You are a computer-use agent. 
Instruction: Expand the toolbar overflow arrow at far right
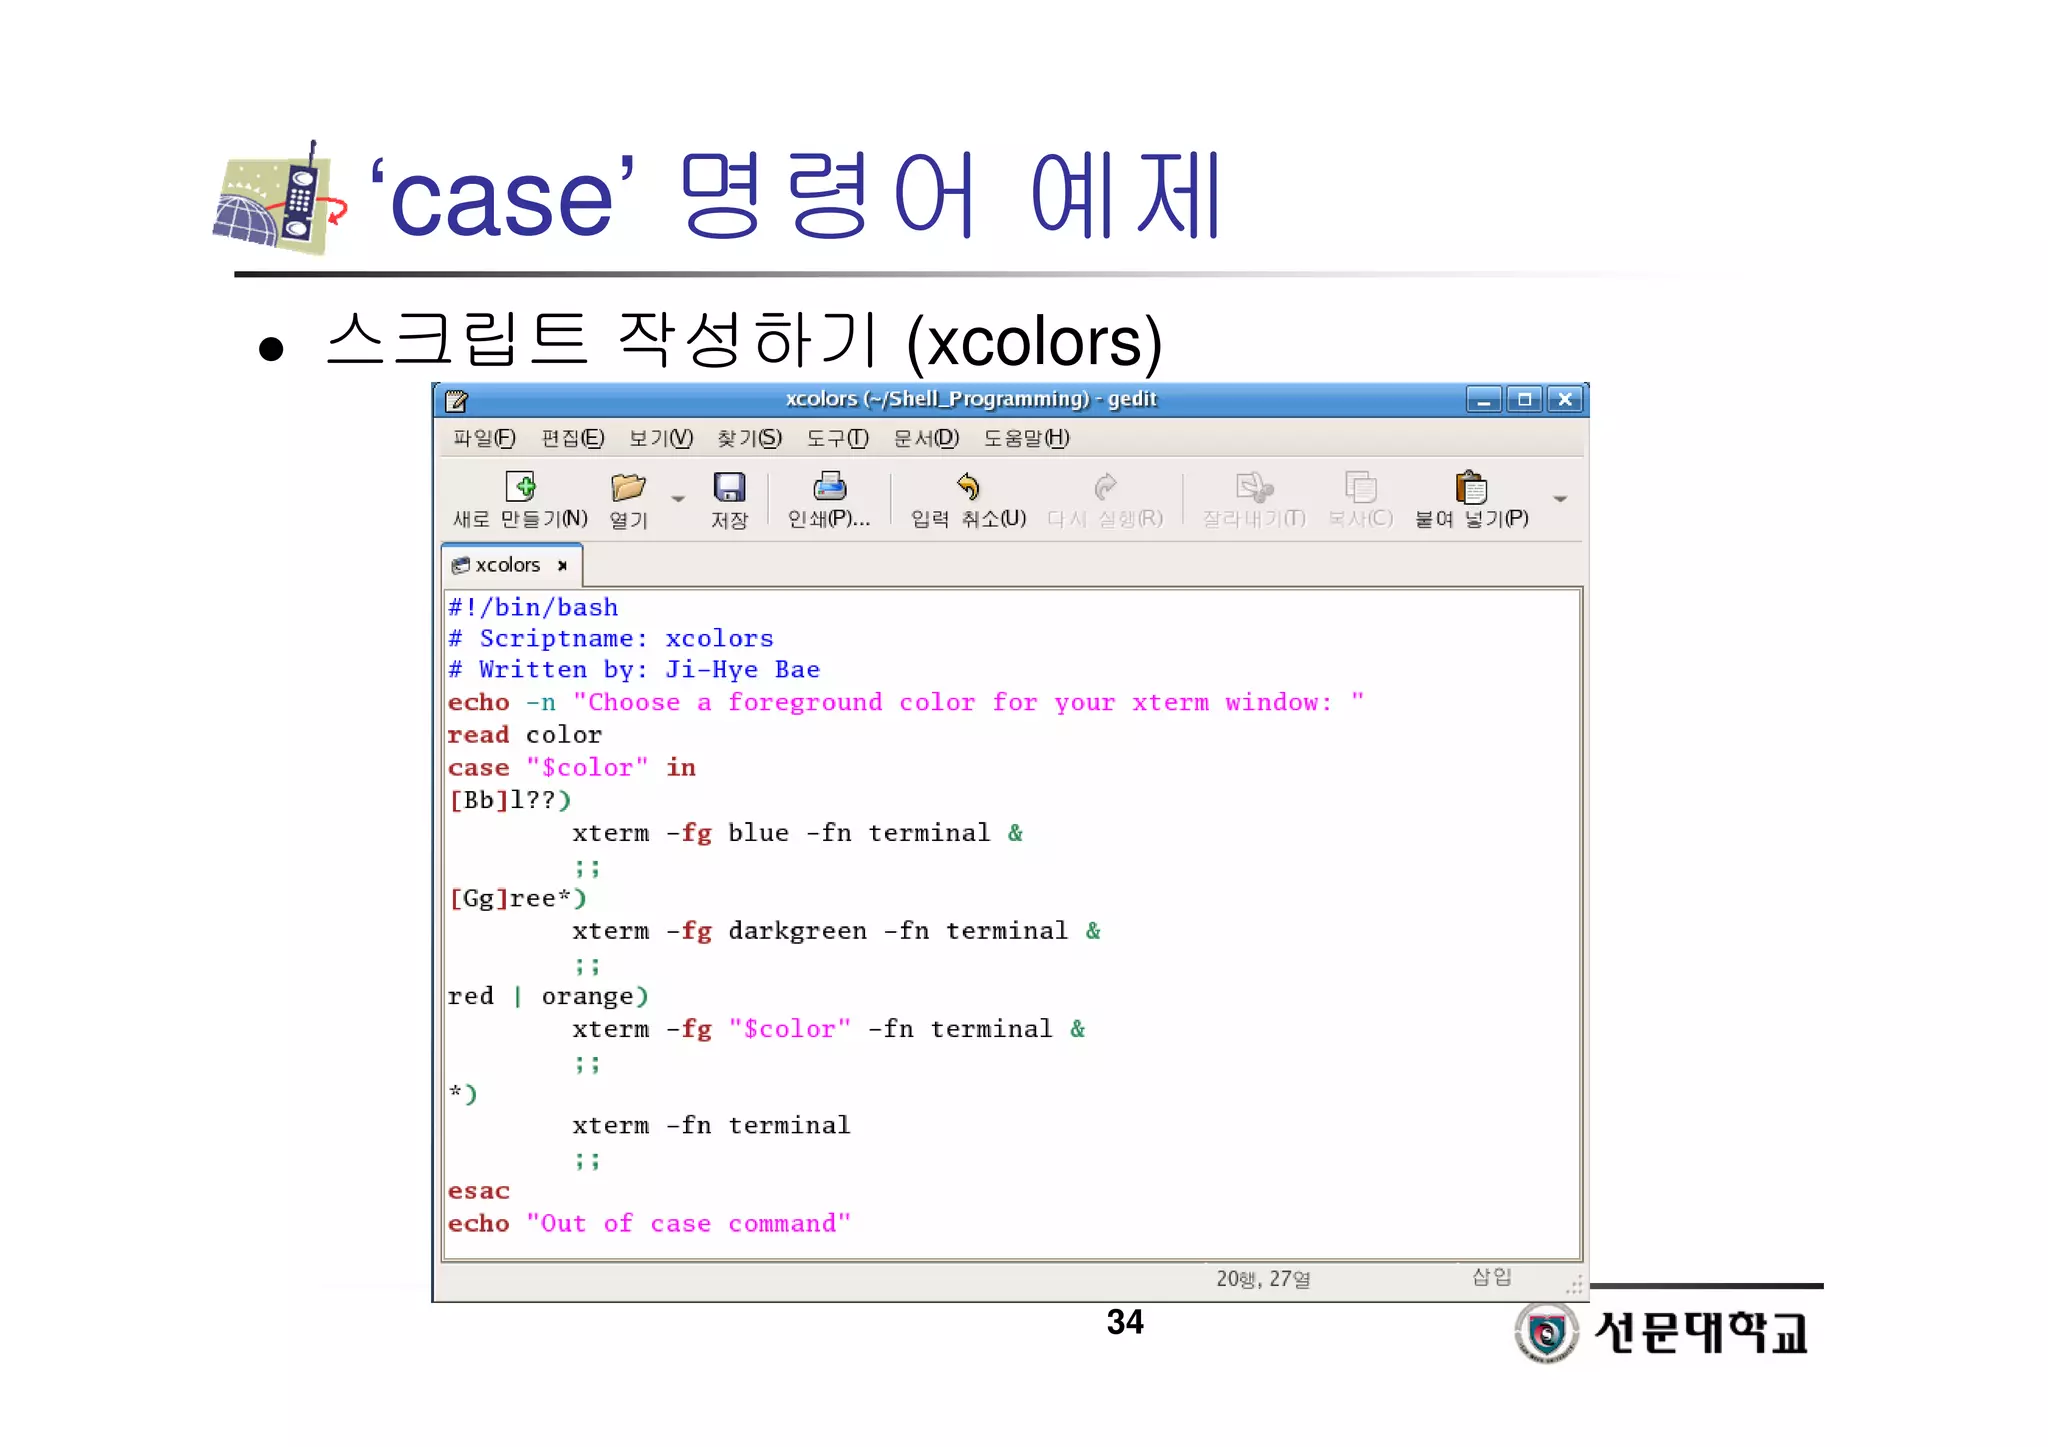1560,498
